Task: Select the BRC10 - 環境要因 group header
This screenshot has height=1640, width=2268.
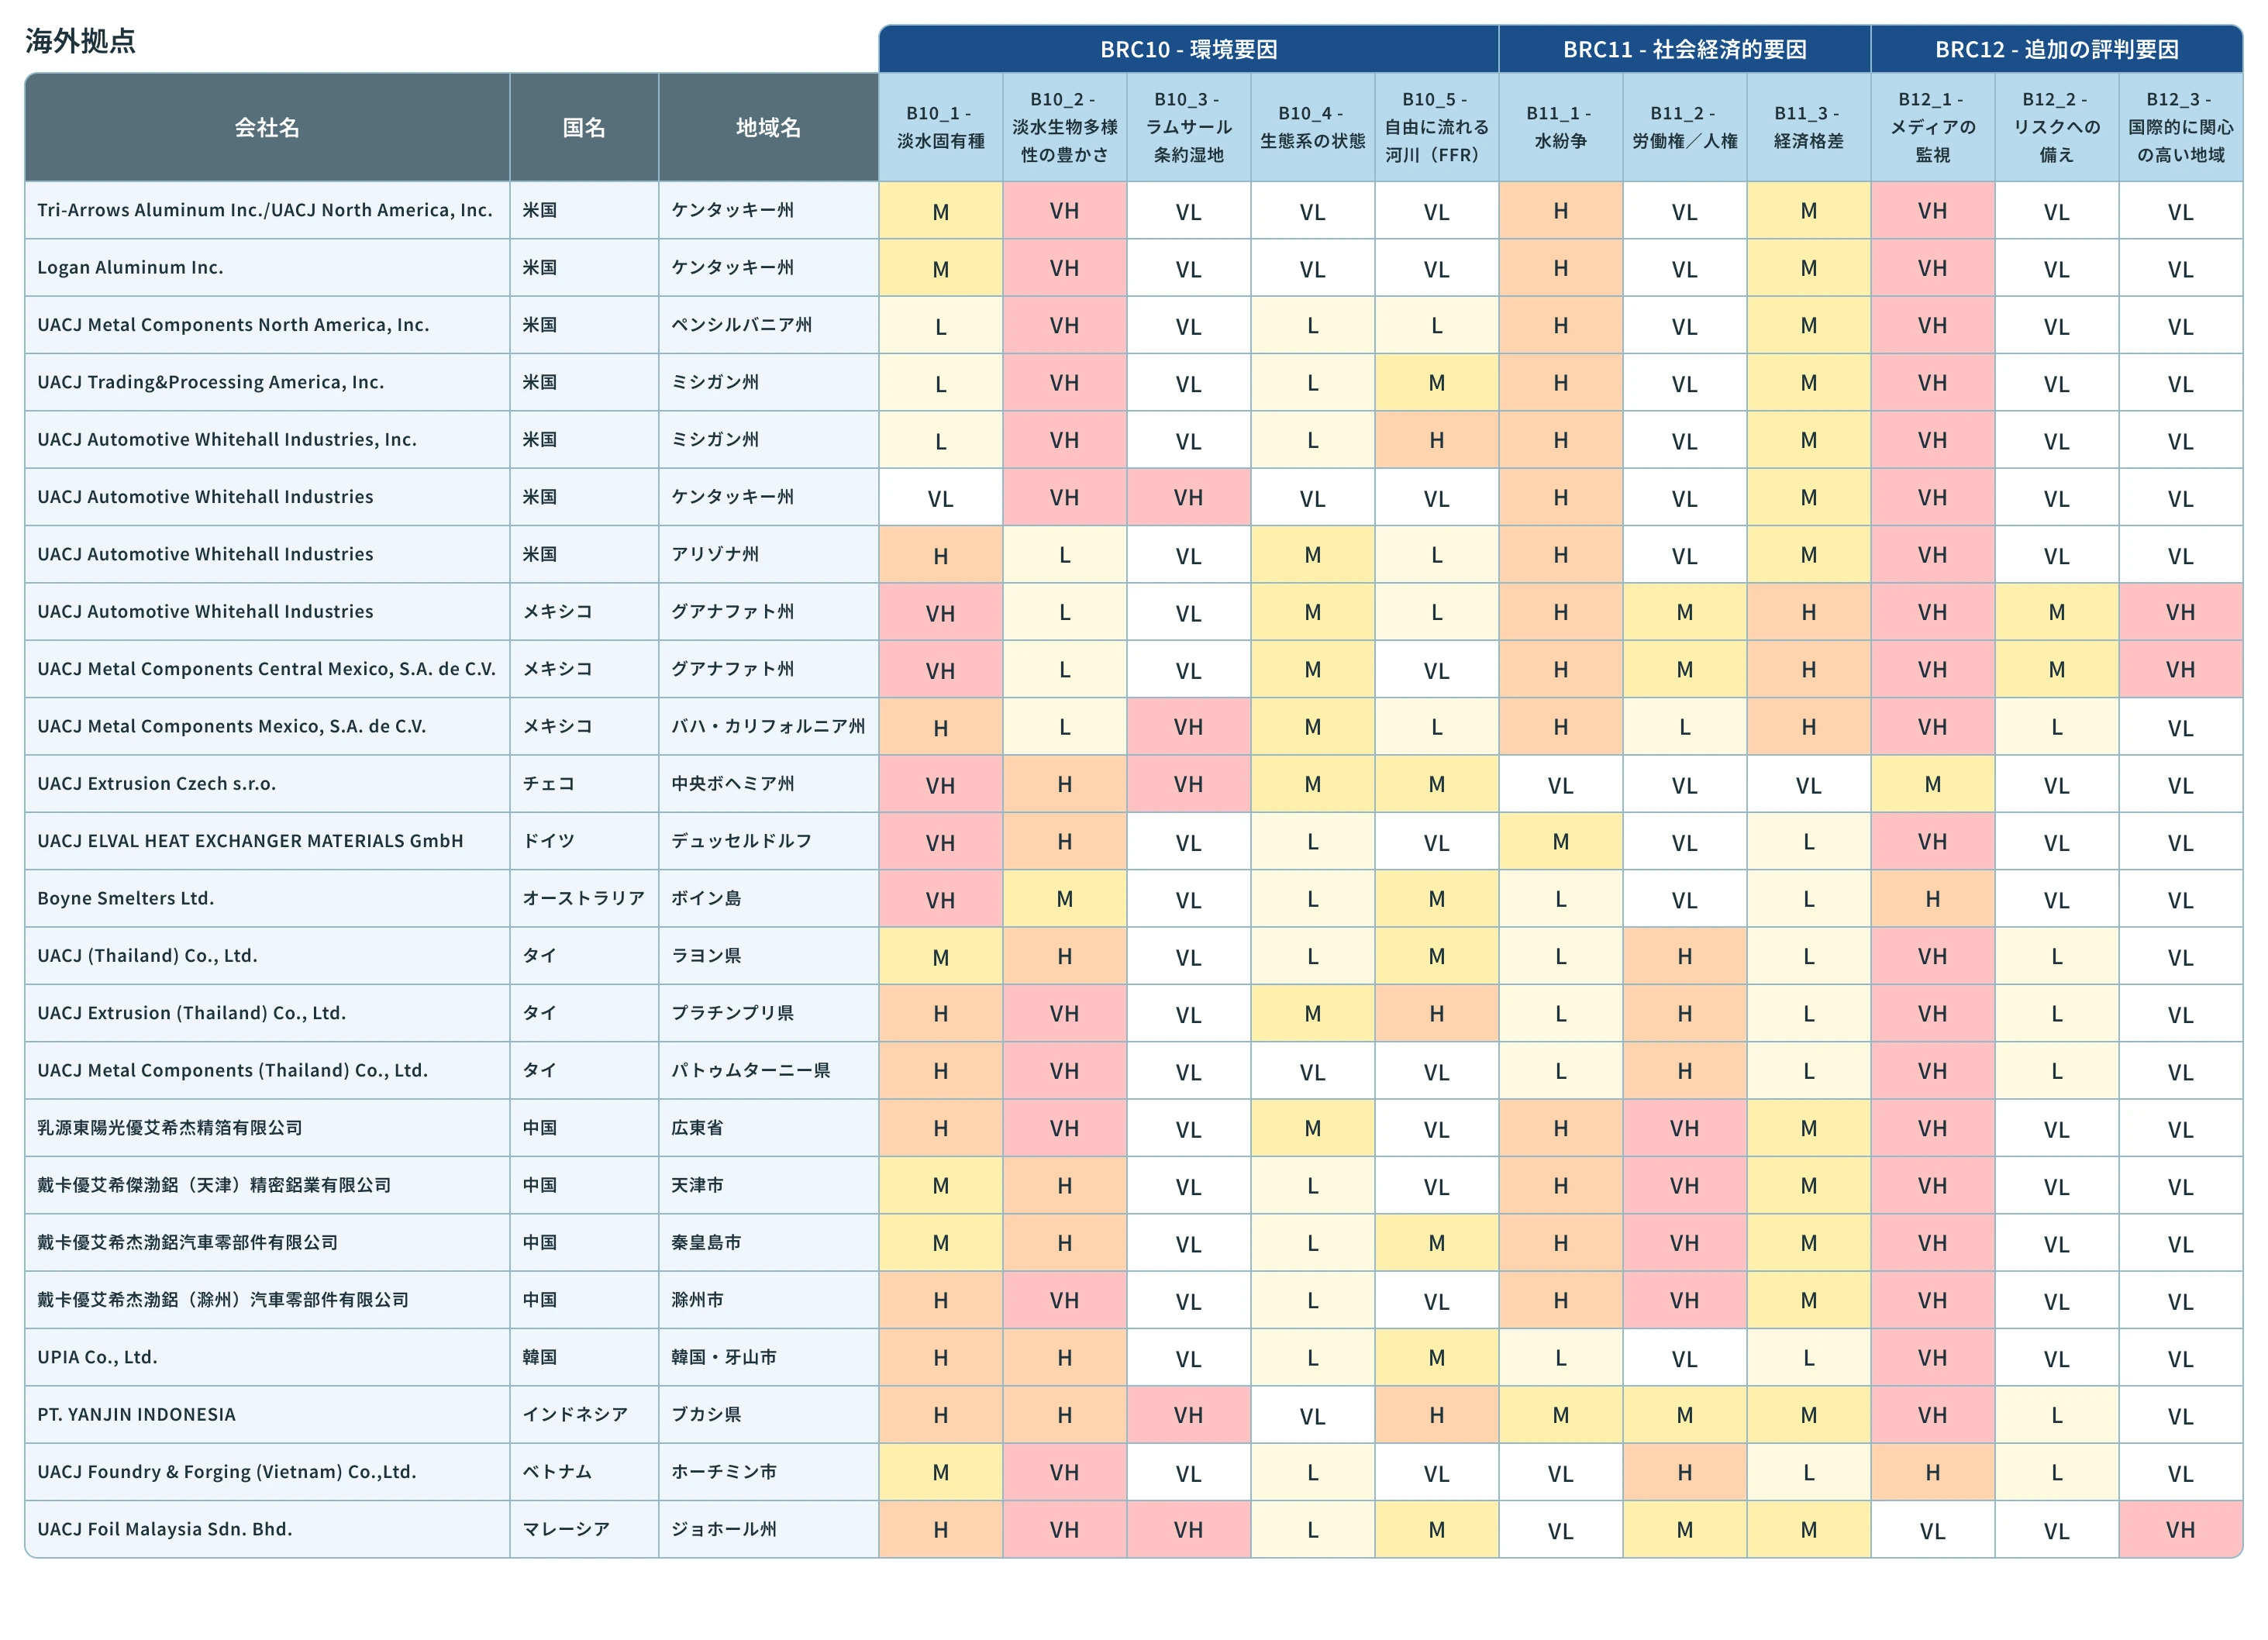Action: [x=1189, y=49]
